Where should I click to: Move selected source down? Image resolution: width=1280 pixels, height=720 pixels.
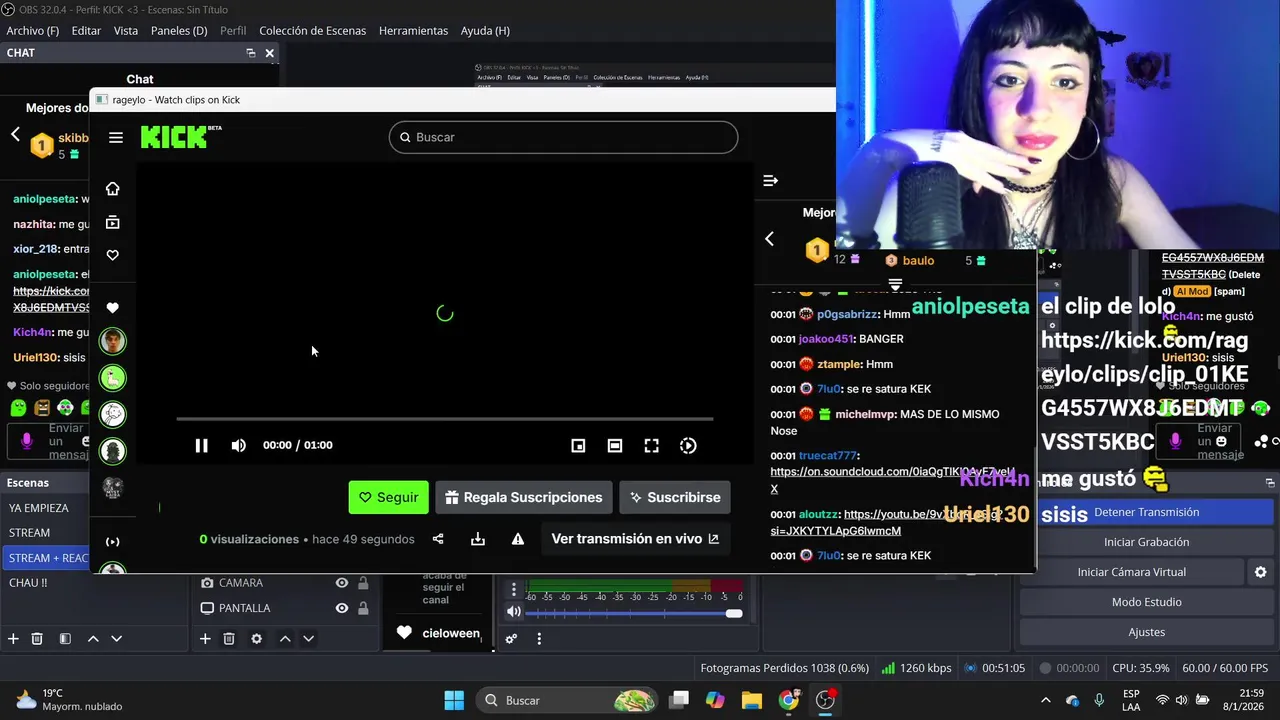click(308, 638)
